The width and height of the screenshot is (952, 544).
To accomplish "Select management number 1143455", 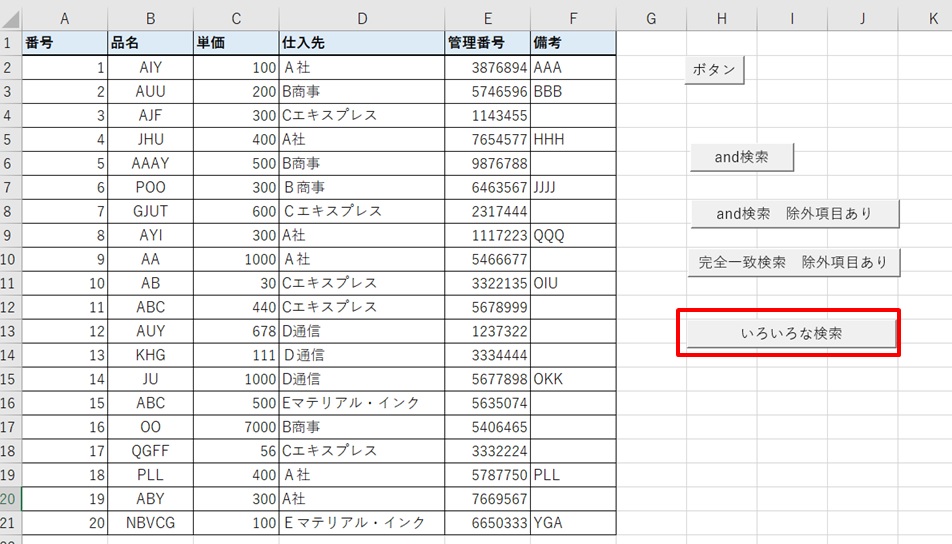I will 488,115.
